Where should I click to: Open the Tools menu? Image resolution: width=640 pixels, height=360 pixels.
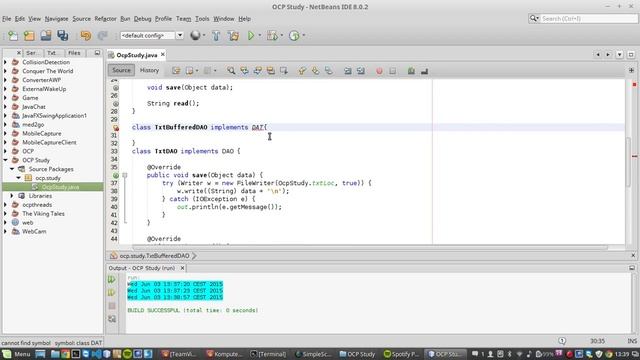[202, 19]
